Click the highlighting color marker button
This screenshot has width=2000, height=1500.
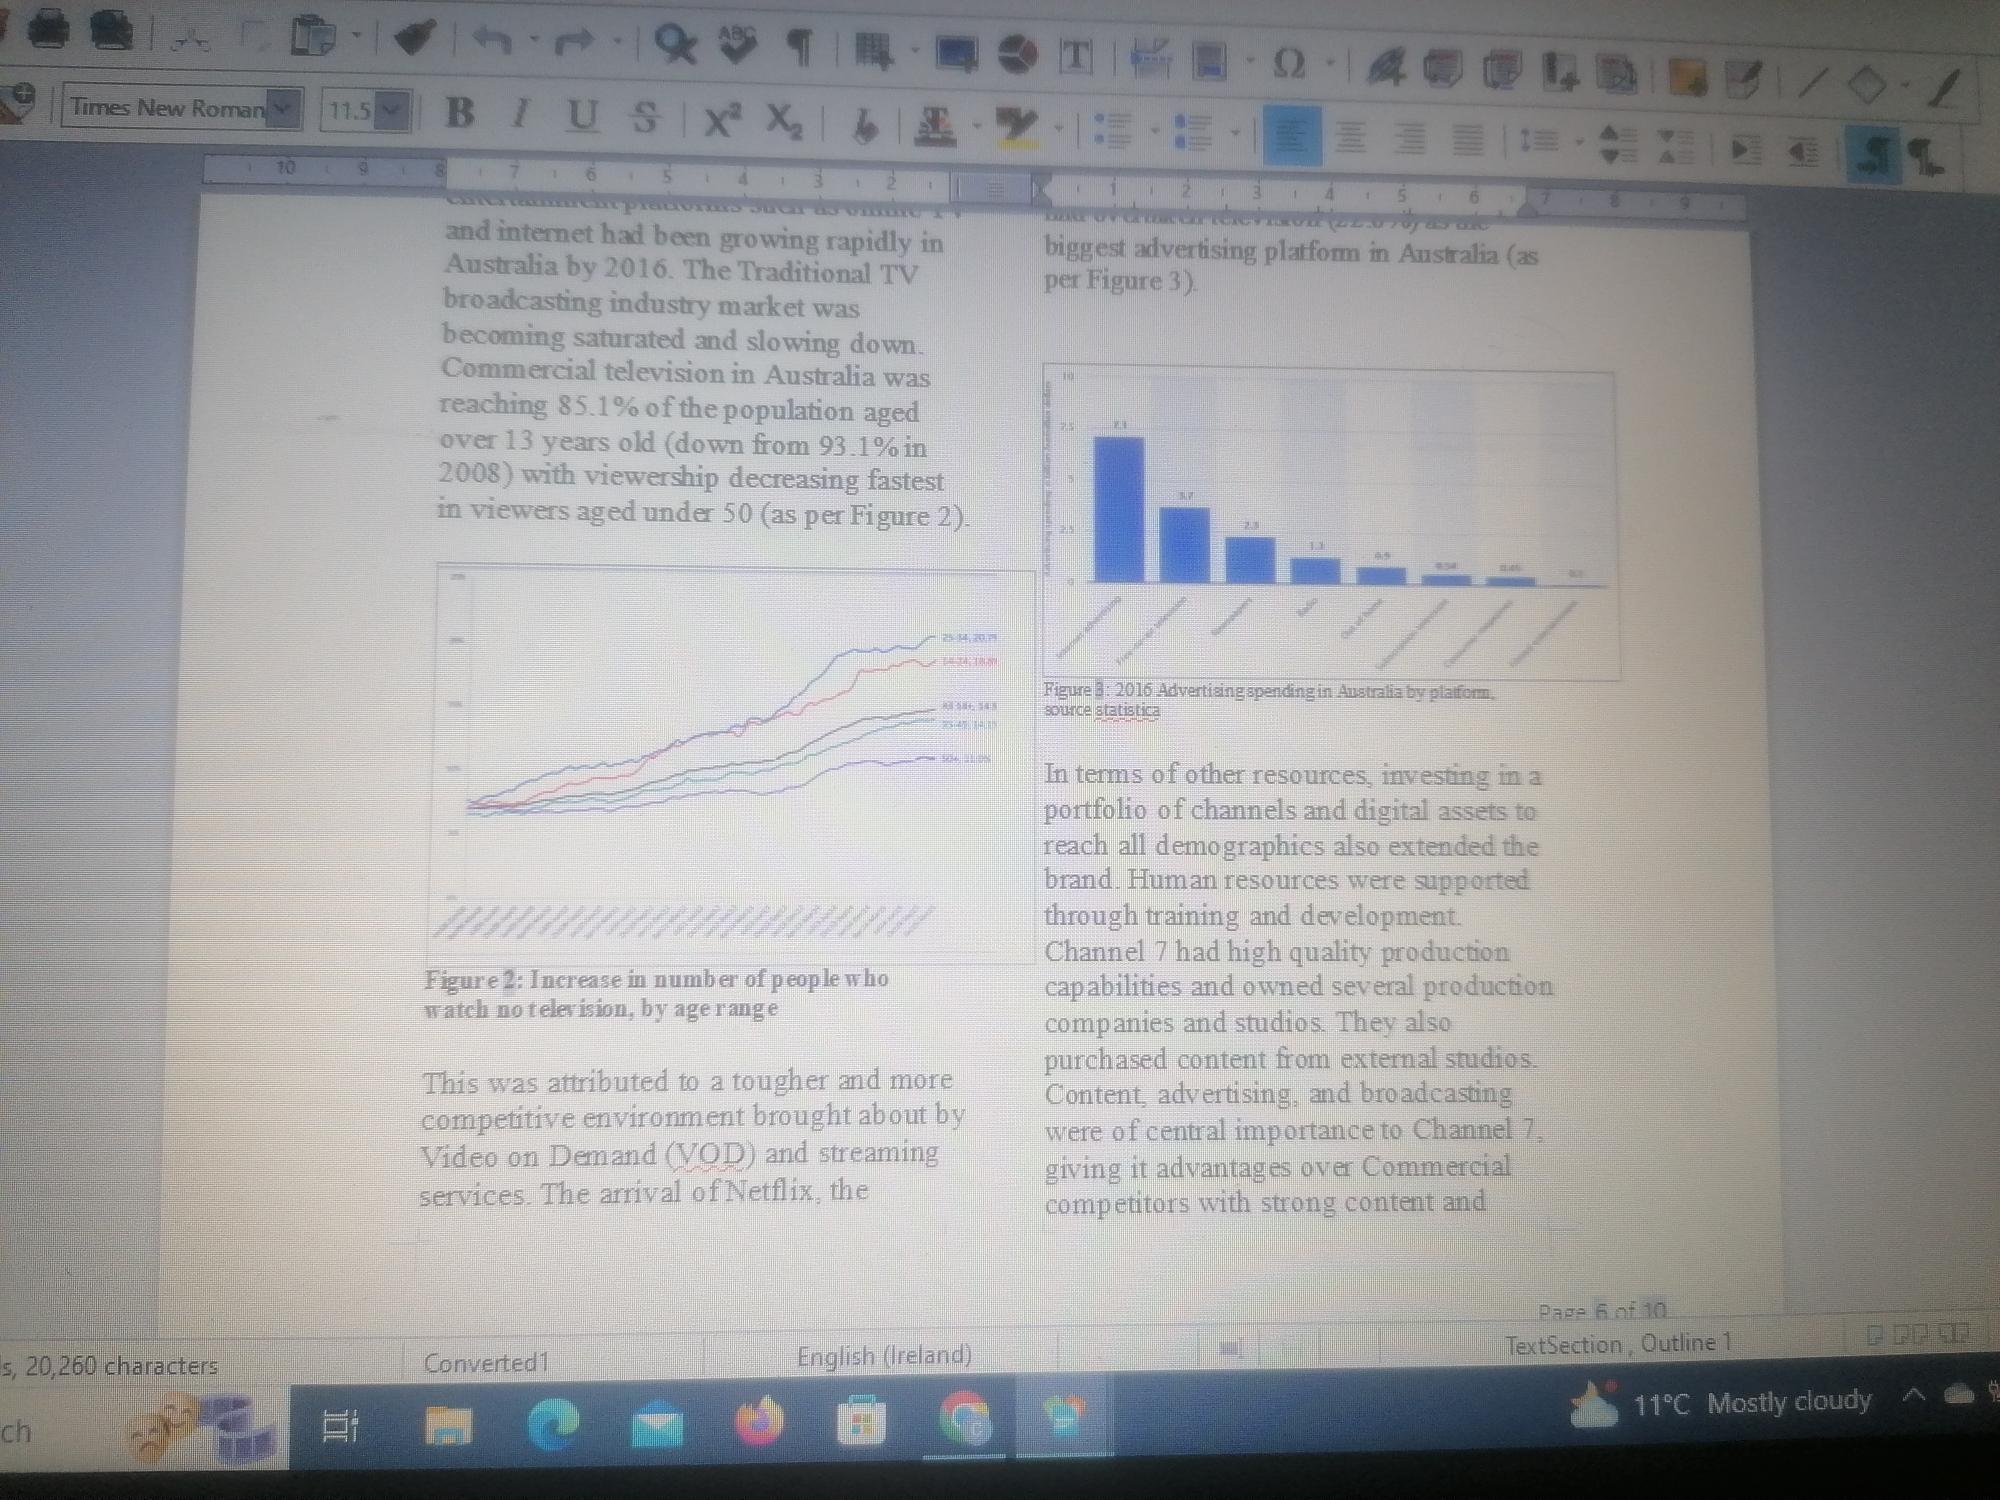click(x=1016, y=127)
